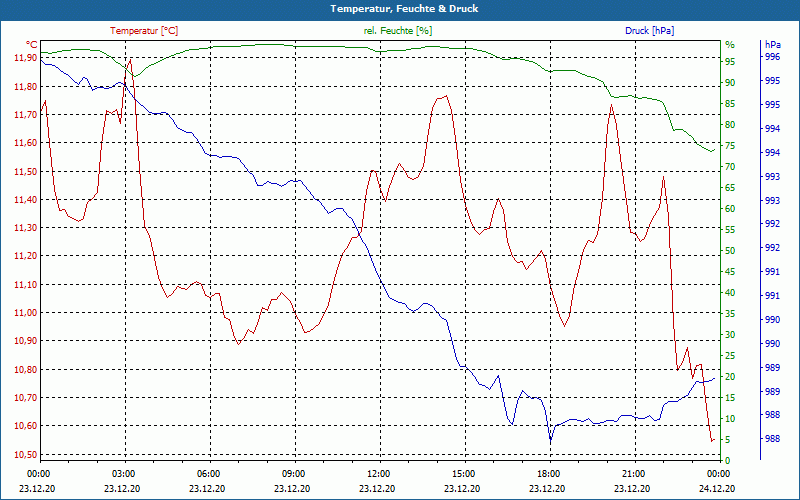Click the green 20 humidity axis value
800x500 pixels.
click(730, 377)
